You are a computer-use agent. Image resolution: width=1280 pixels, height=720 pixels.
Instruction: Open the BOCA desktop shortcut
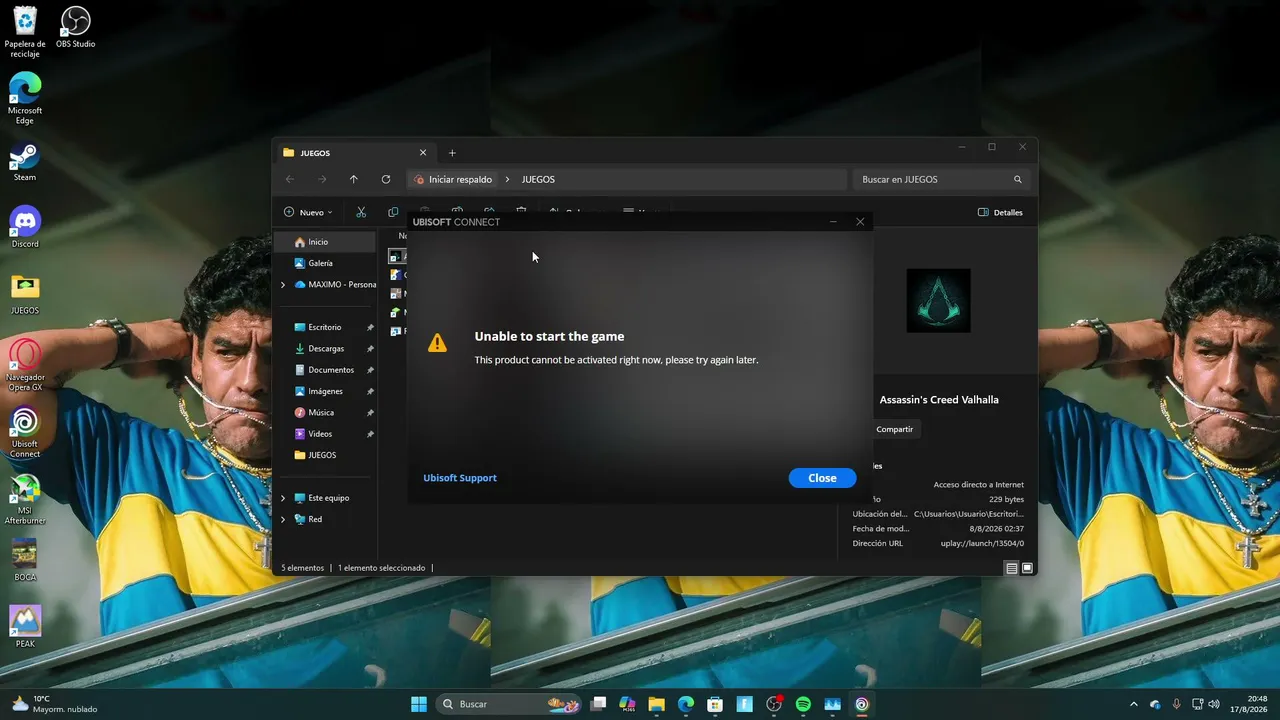(x=25, y=561)
